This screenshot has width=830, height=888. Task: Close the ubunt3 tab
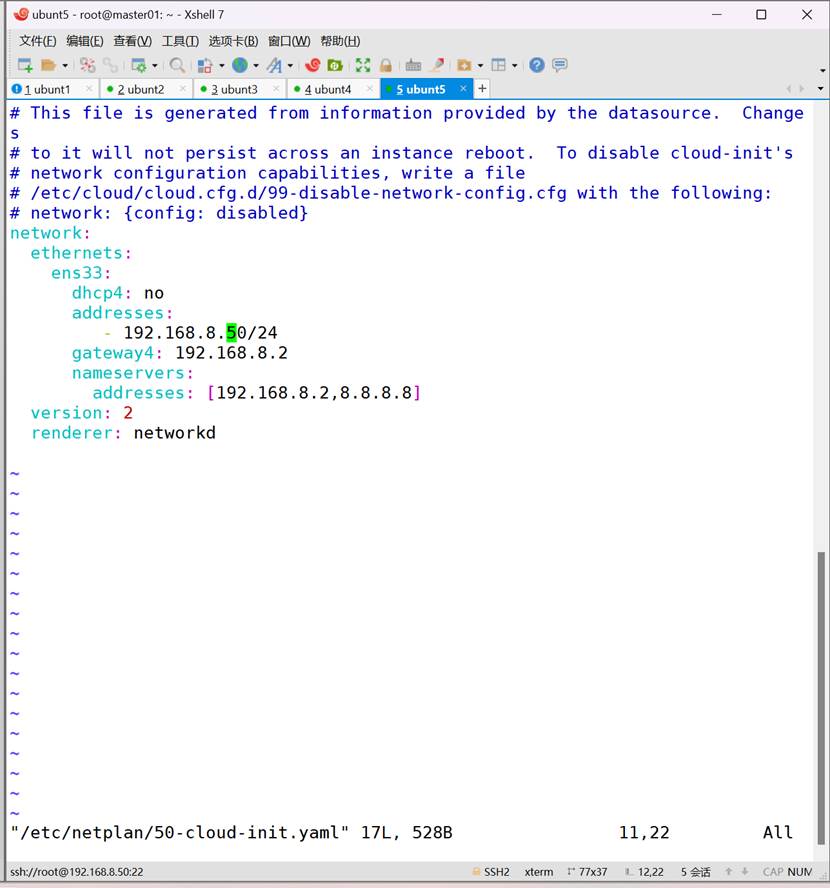pyautogui.click(x=276, y=88)
